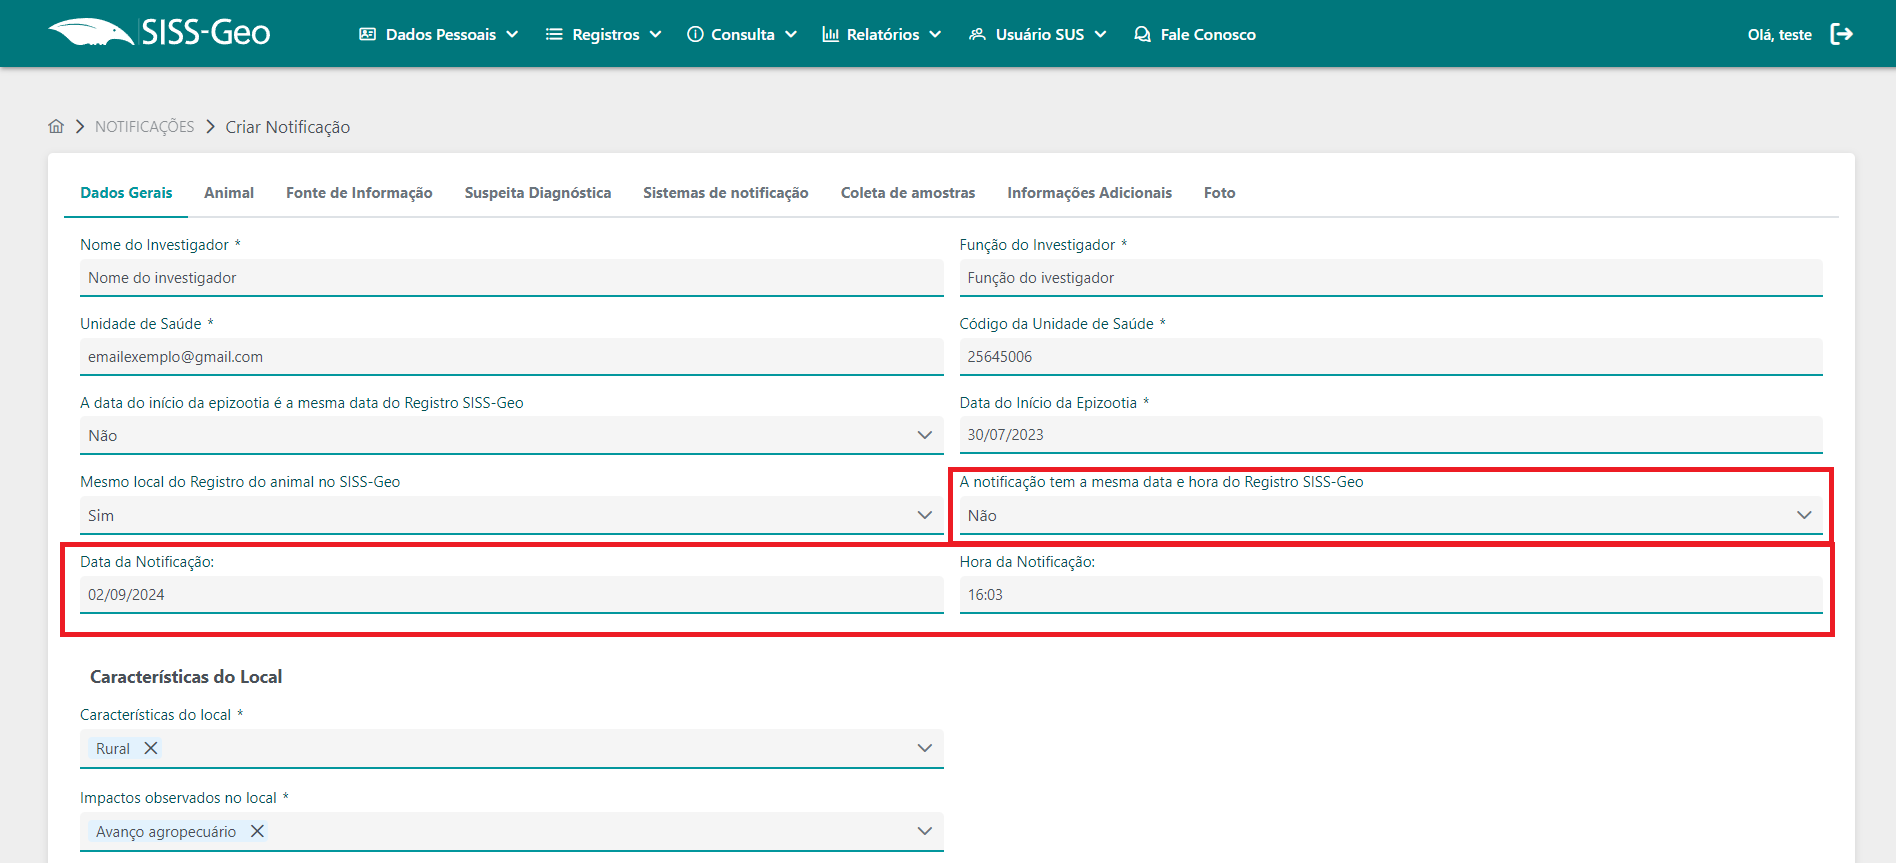Open the Foto tab
Viewport: 1896px width, 863px height.
[1219, 193]
